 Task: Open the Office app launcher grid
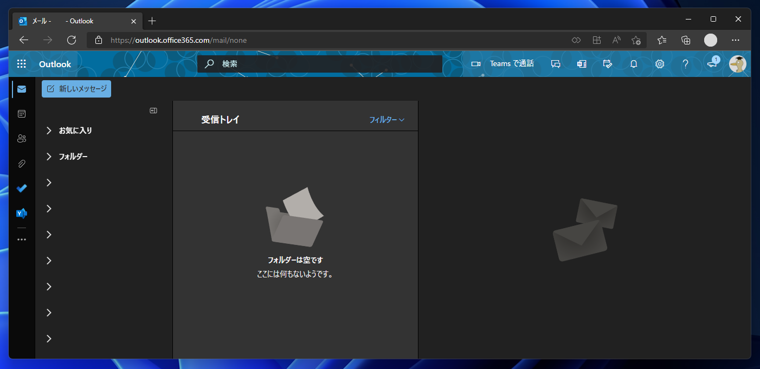click(x=21, y=64)
